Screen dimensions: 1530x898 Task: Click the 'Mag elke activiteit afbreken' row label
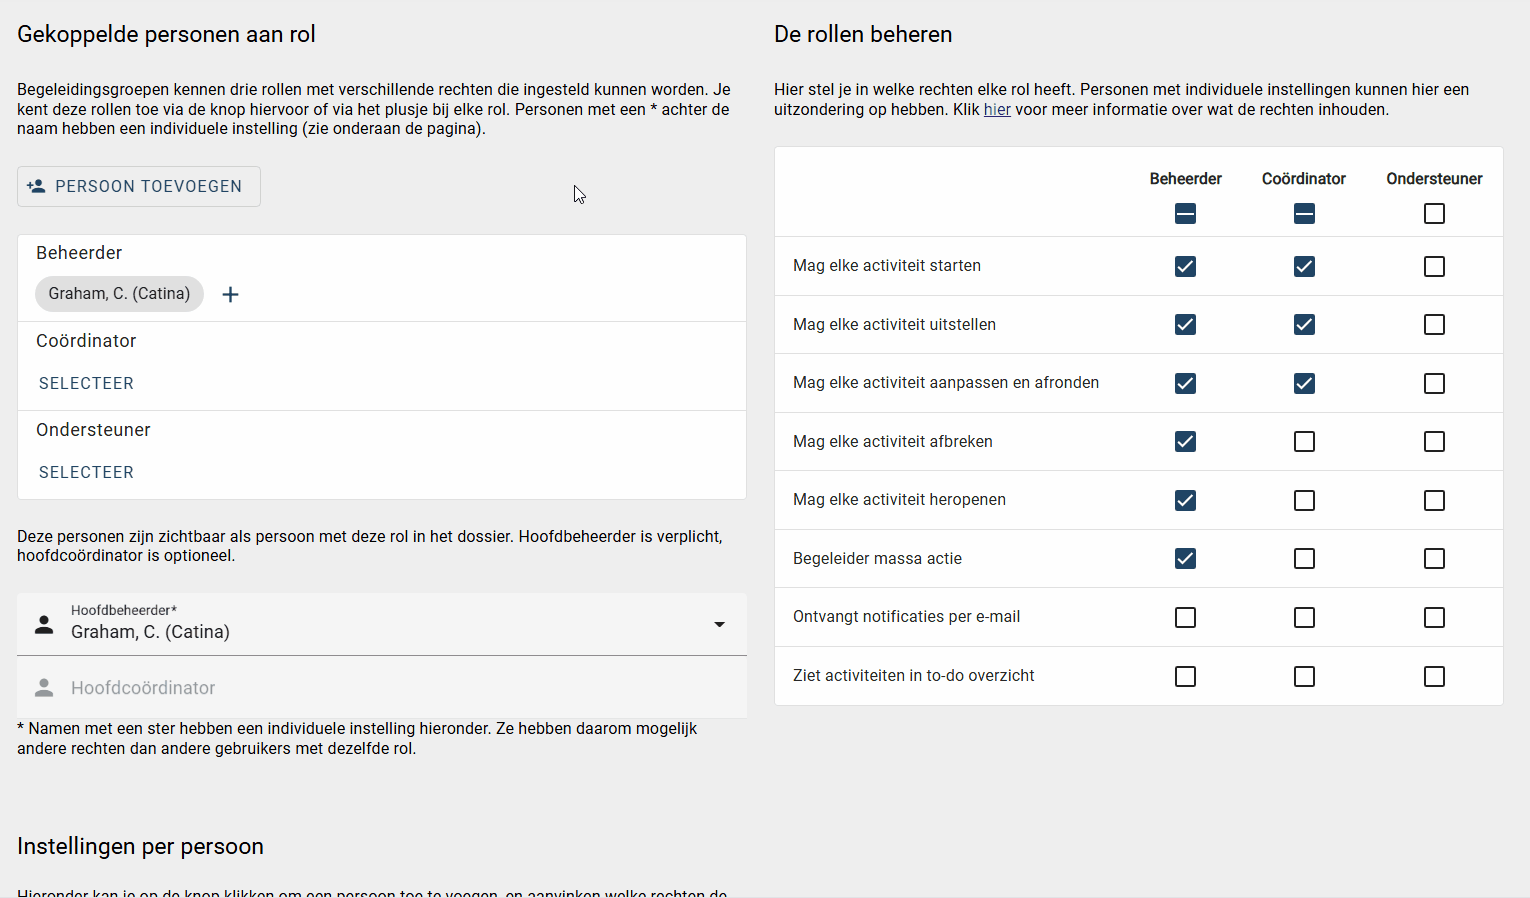click(893, 442)
